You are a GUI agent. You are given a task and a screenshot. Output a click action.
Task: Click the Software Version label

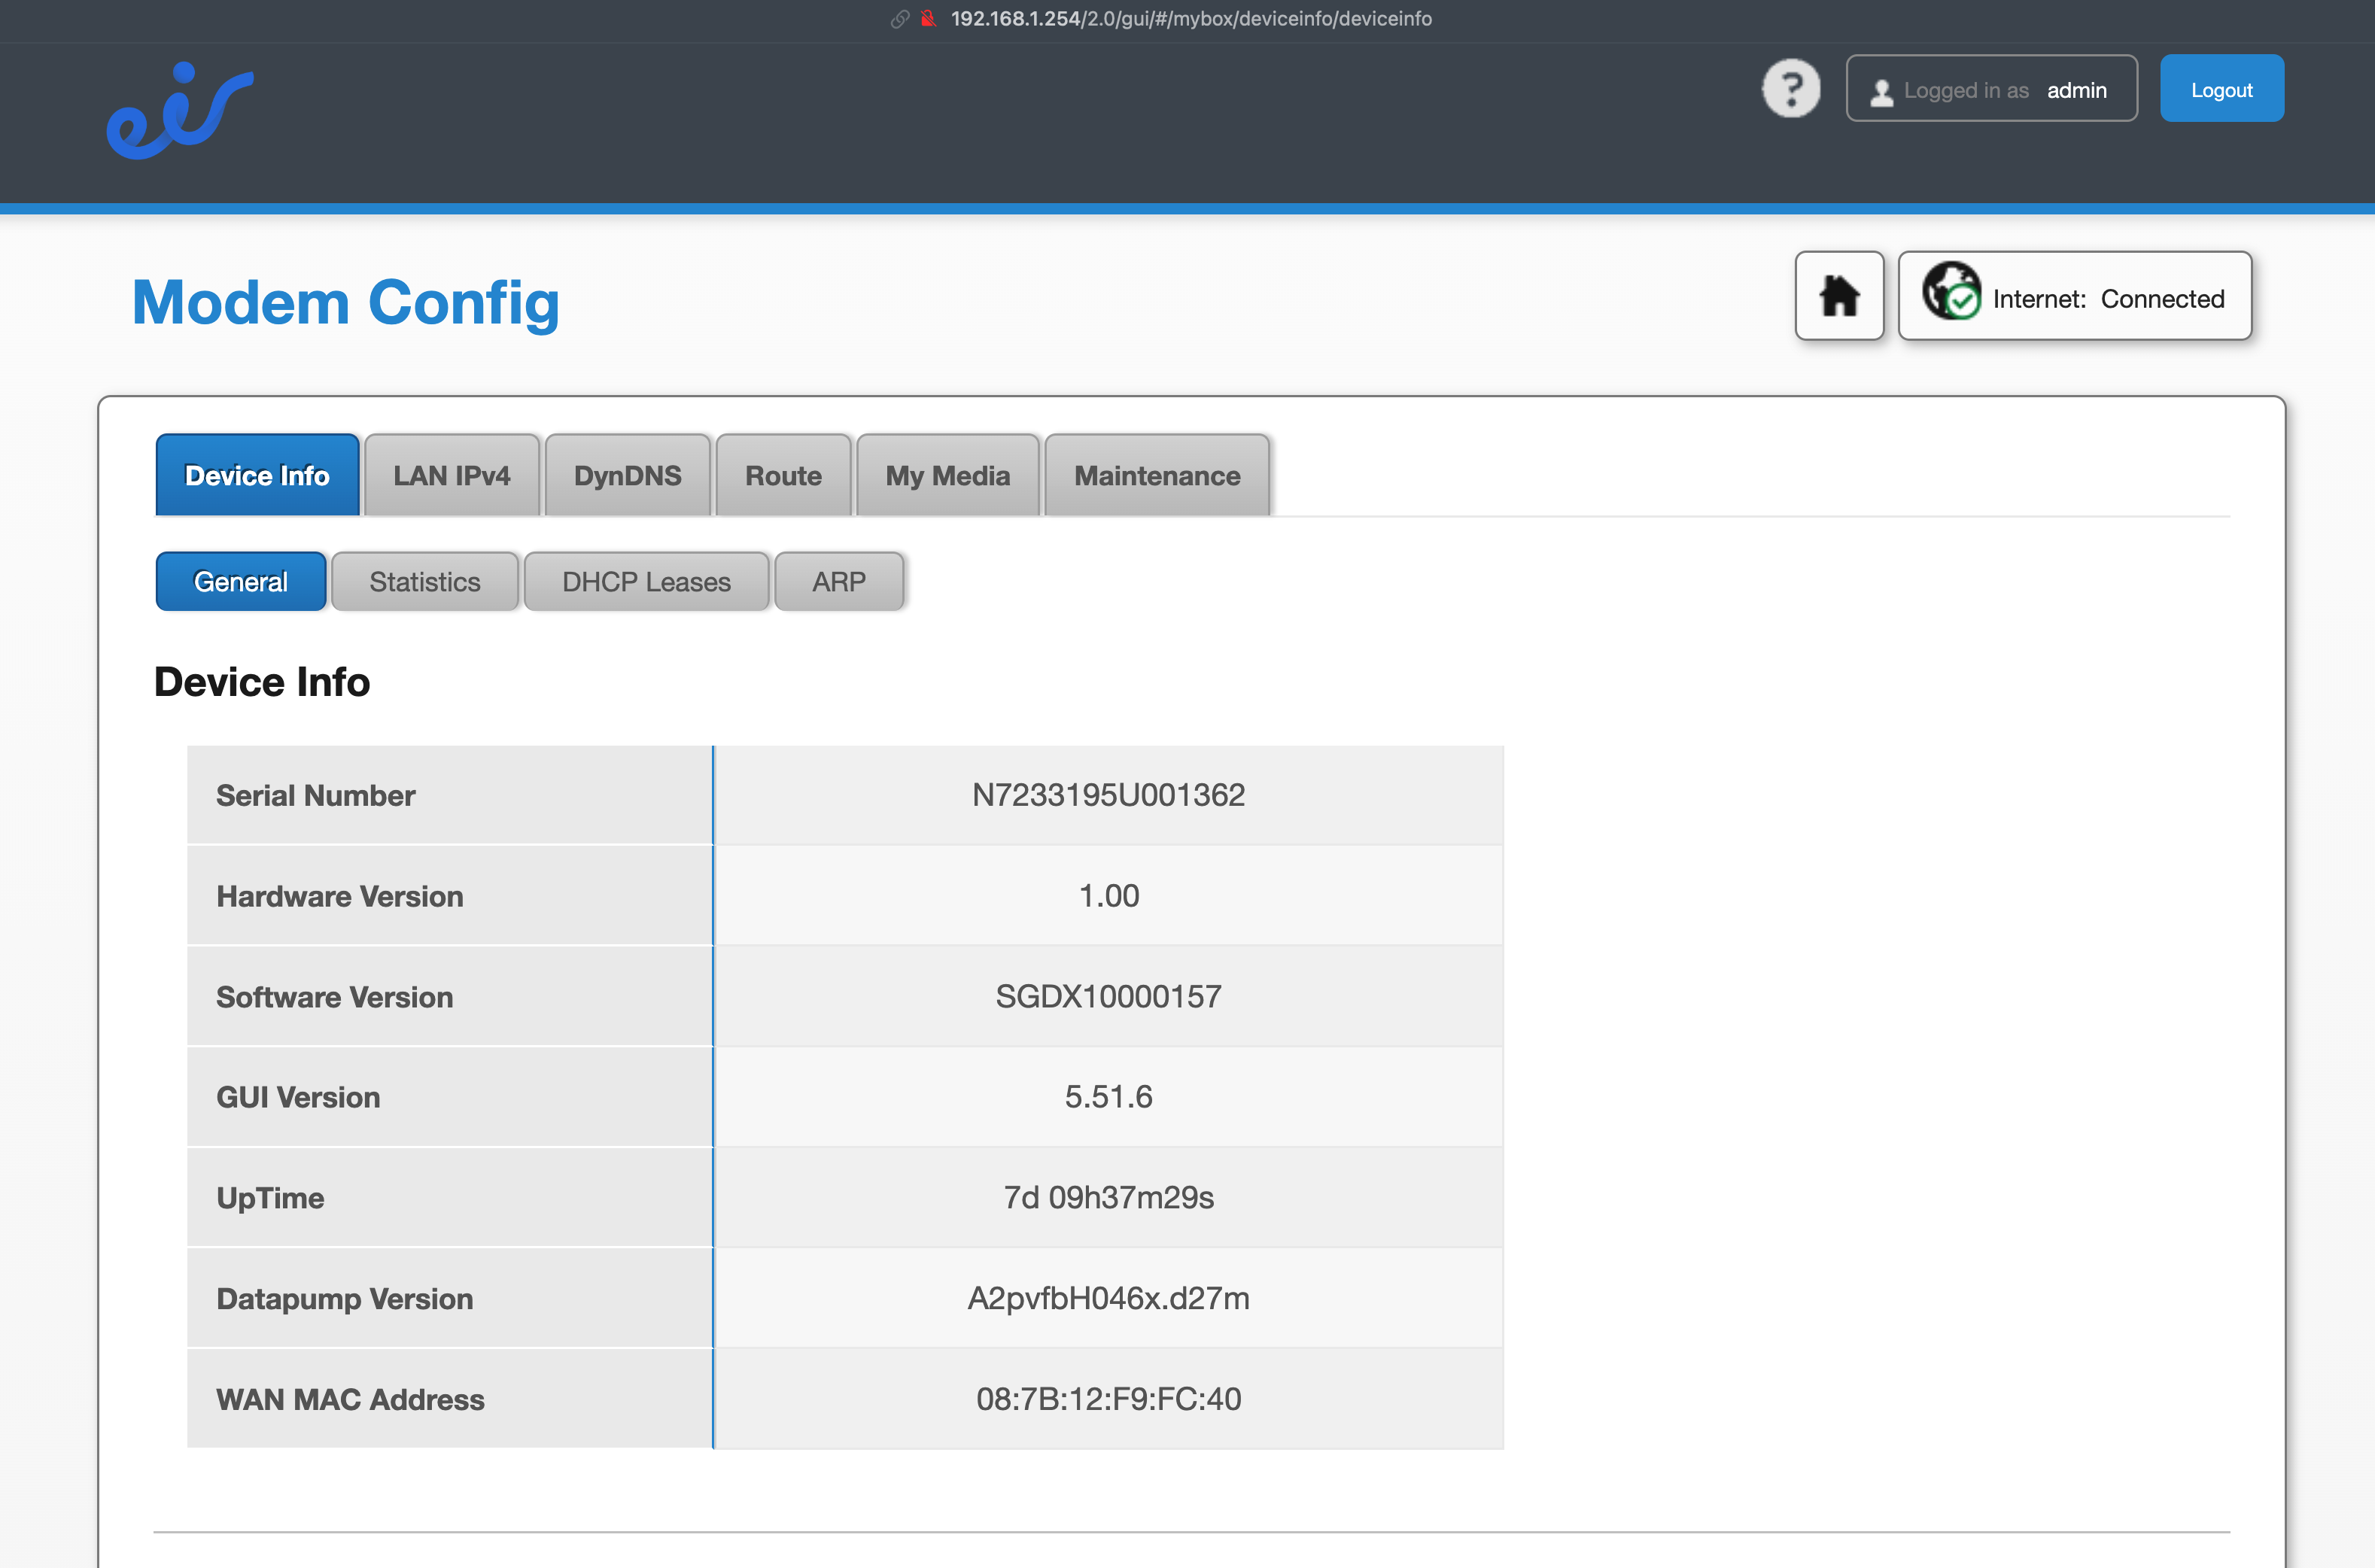coord(335,997)
